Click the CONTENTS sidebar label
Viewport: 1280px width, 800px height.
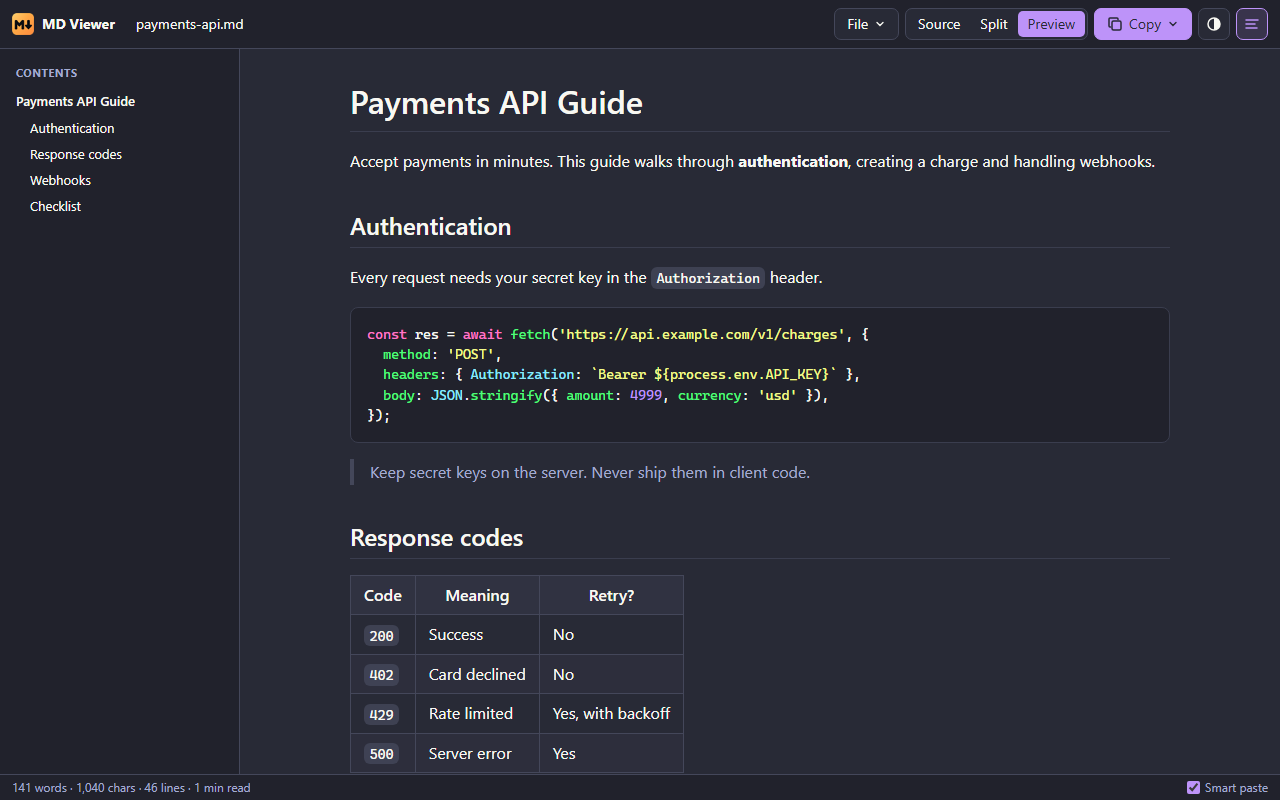click(x=47, y=73)
